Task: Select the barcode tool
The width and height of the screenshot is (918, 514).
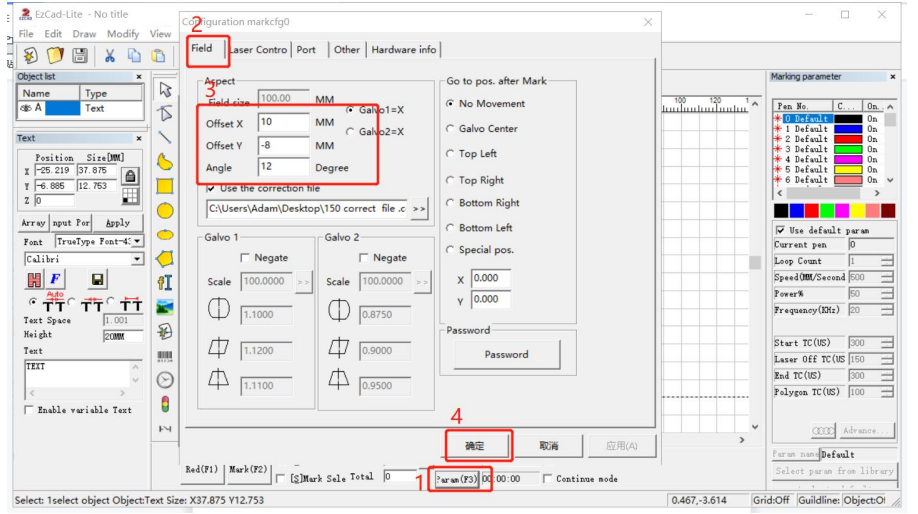Action: click(165, 355)
